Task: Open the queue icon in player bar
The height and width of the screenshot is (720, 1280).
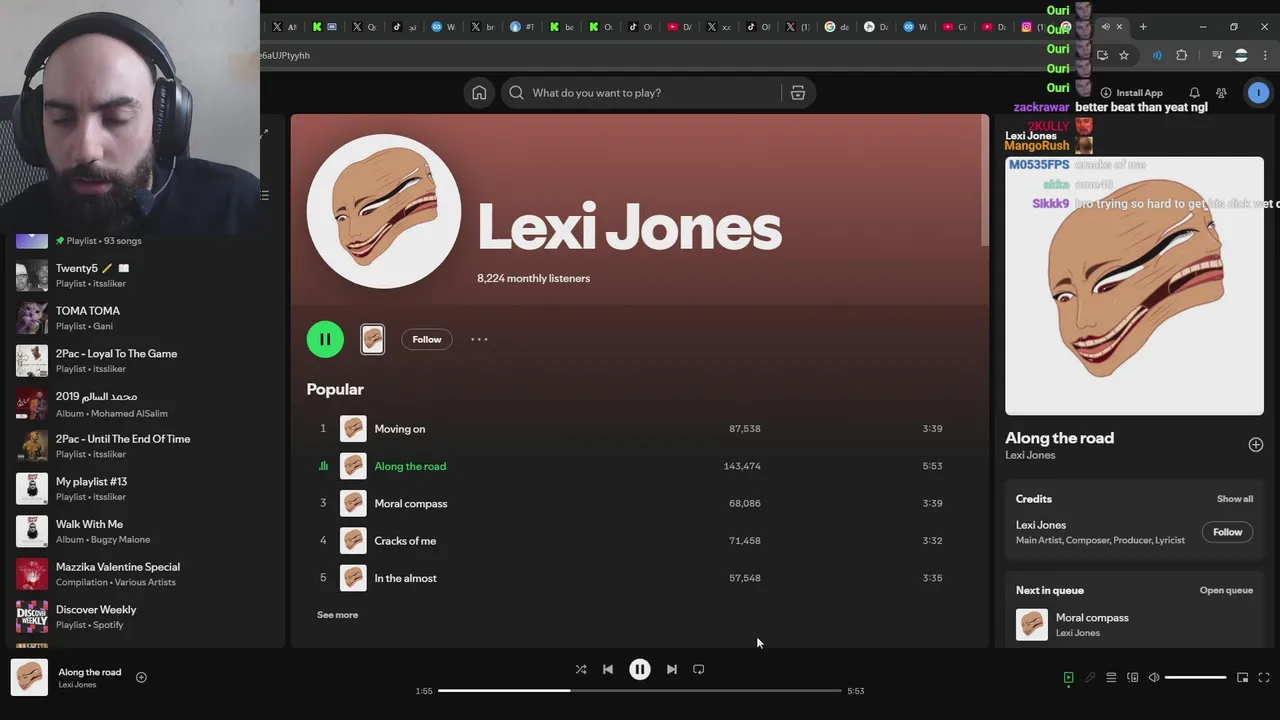Action: 1111,677
